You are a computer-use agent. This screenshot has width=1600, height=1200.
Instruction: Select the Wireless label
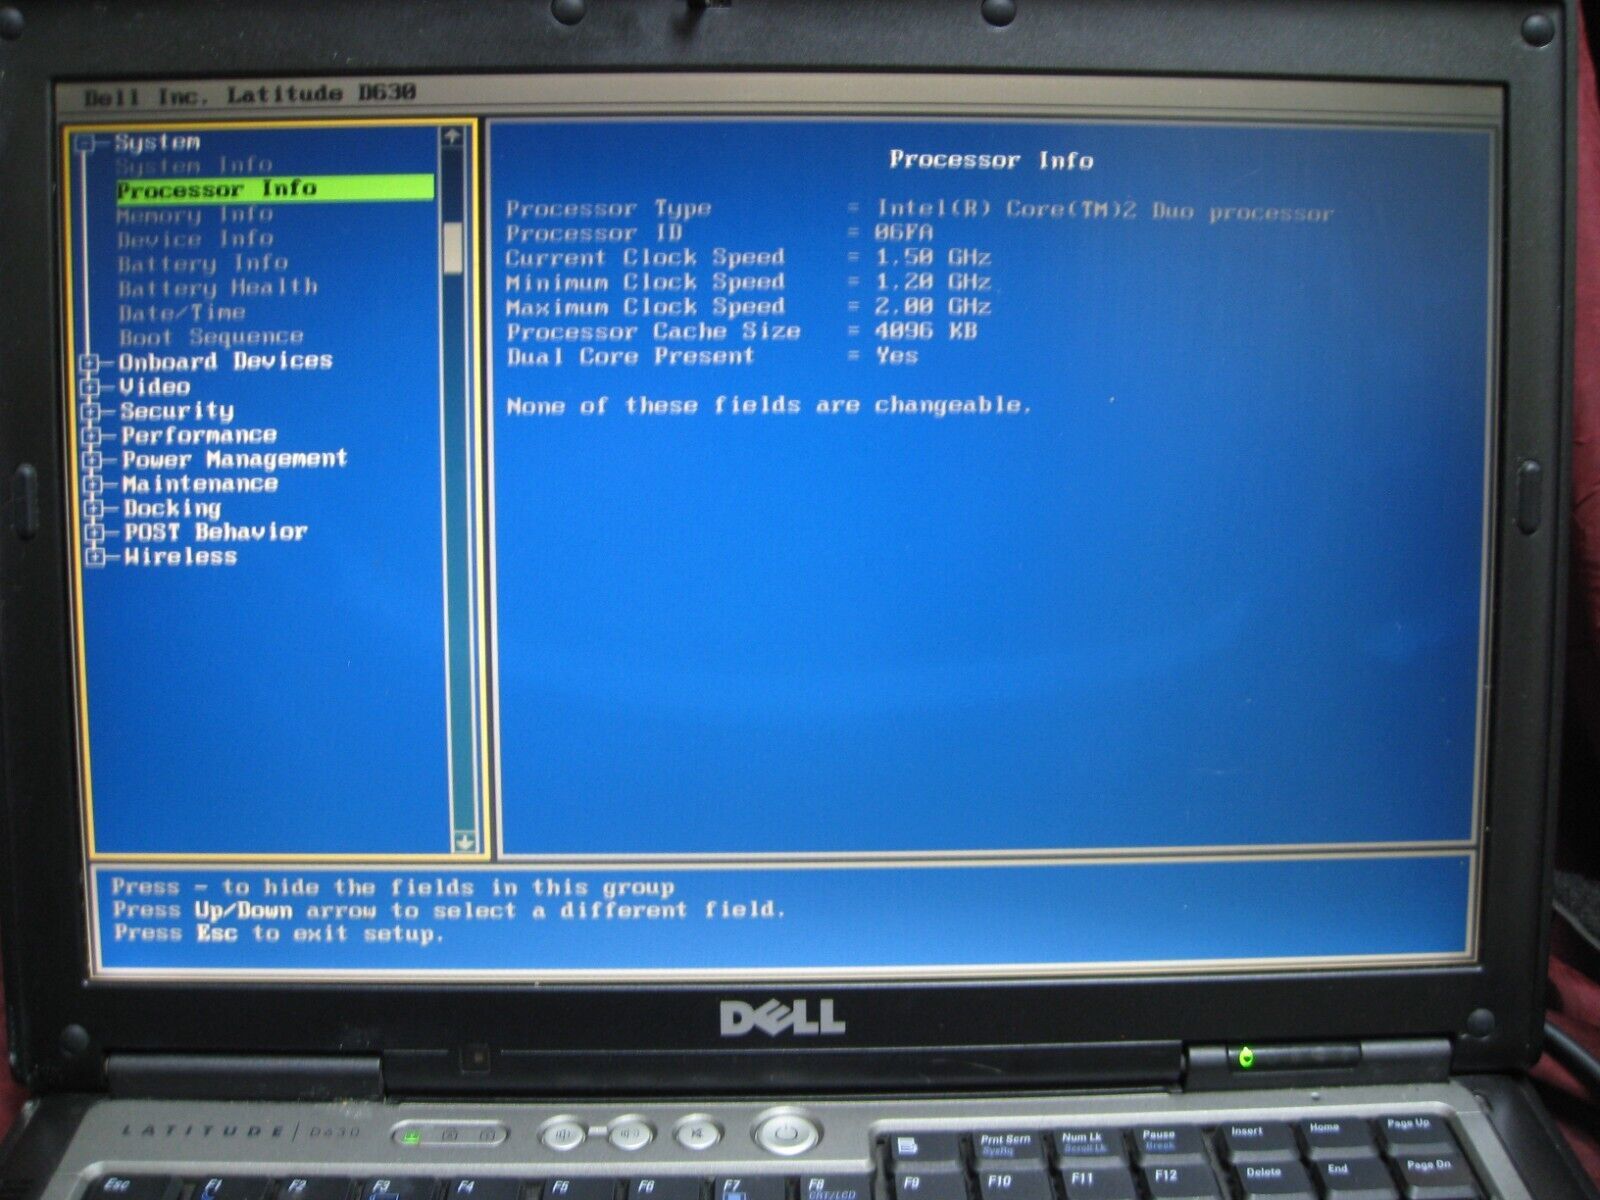coord(181,557)
